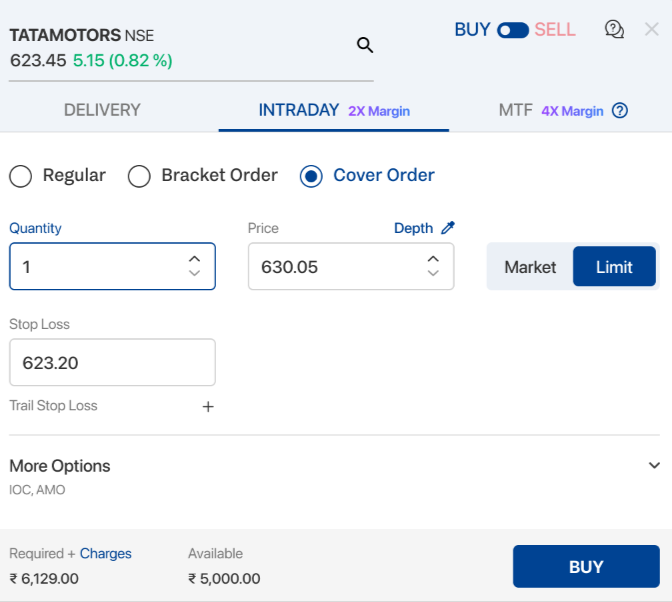Image resolution: width=672 pixels, height=602 pixels.
Task: Select the Regular order radio button
Action: [21, 176]
